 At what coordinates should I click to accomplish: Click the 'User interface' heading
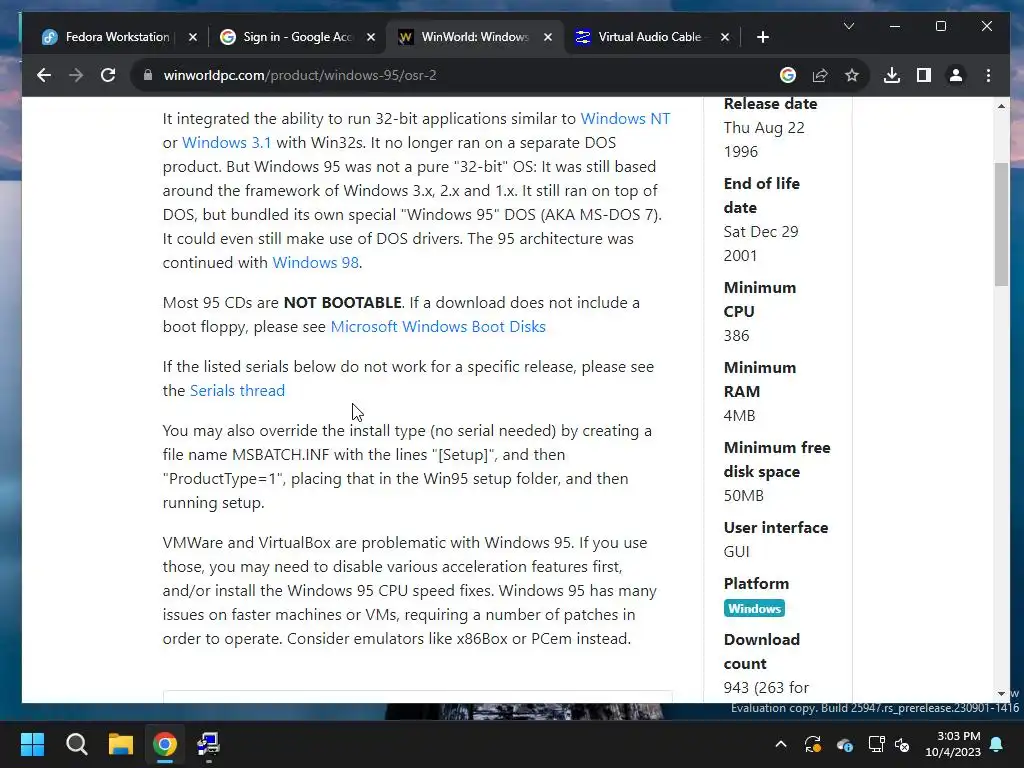[x=776, y=527]
